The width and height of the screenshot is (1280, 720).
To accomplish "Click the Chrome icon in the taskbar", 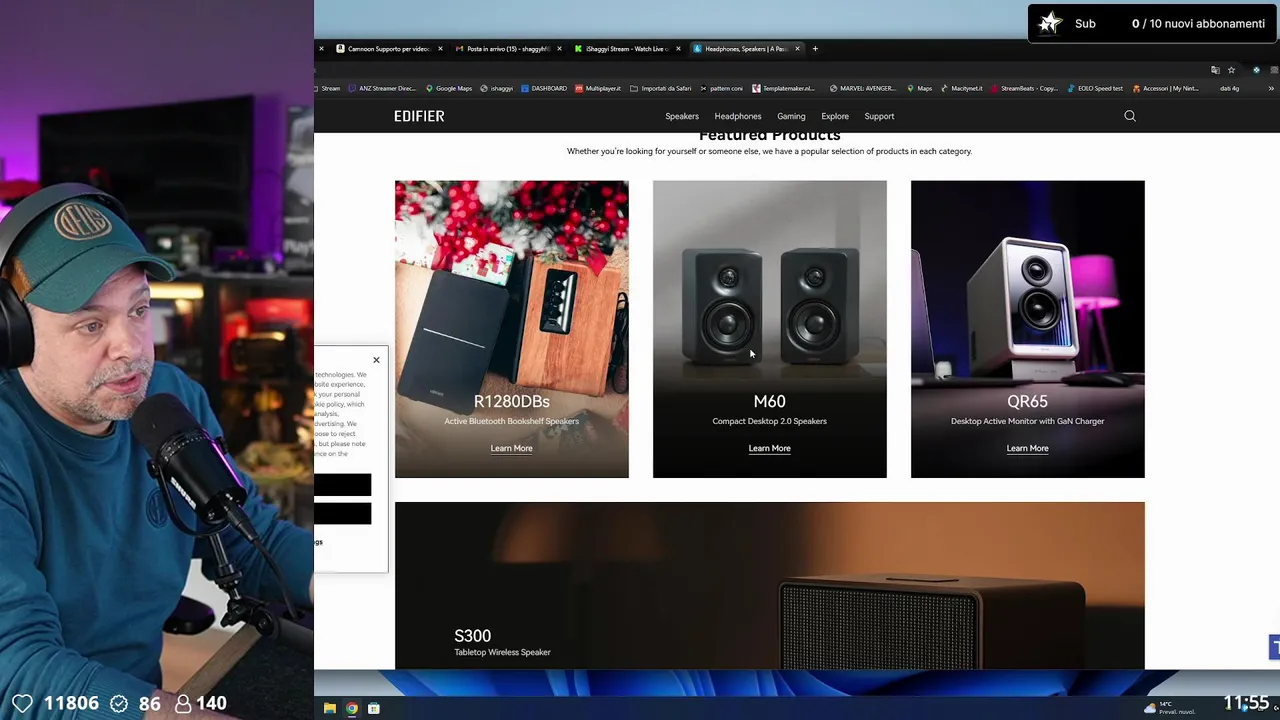I will (352, 708).
